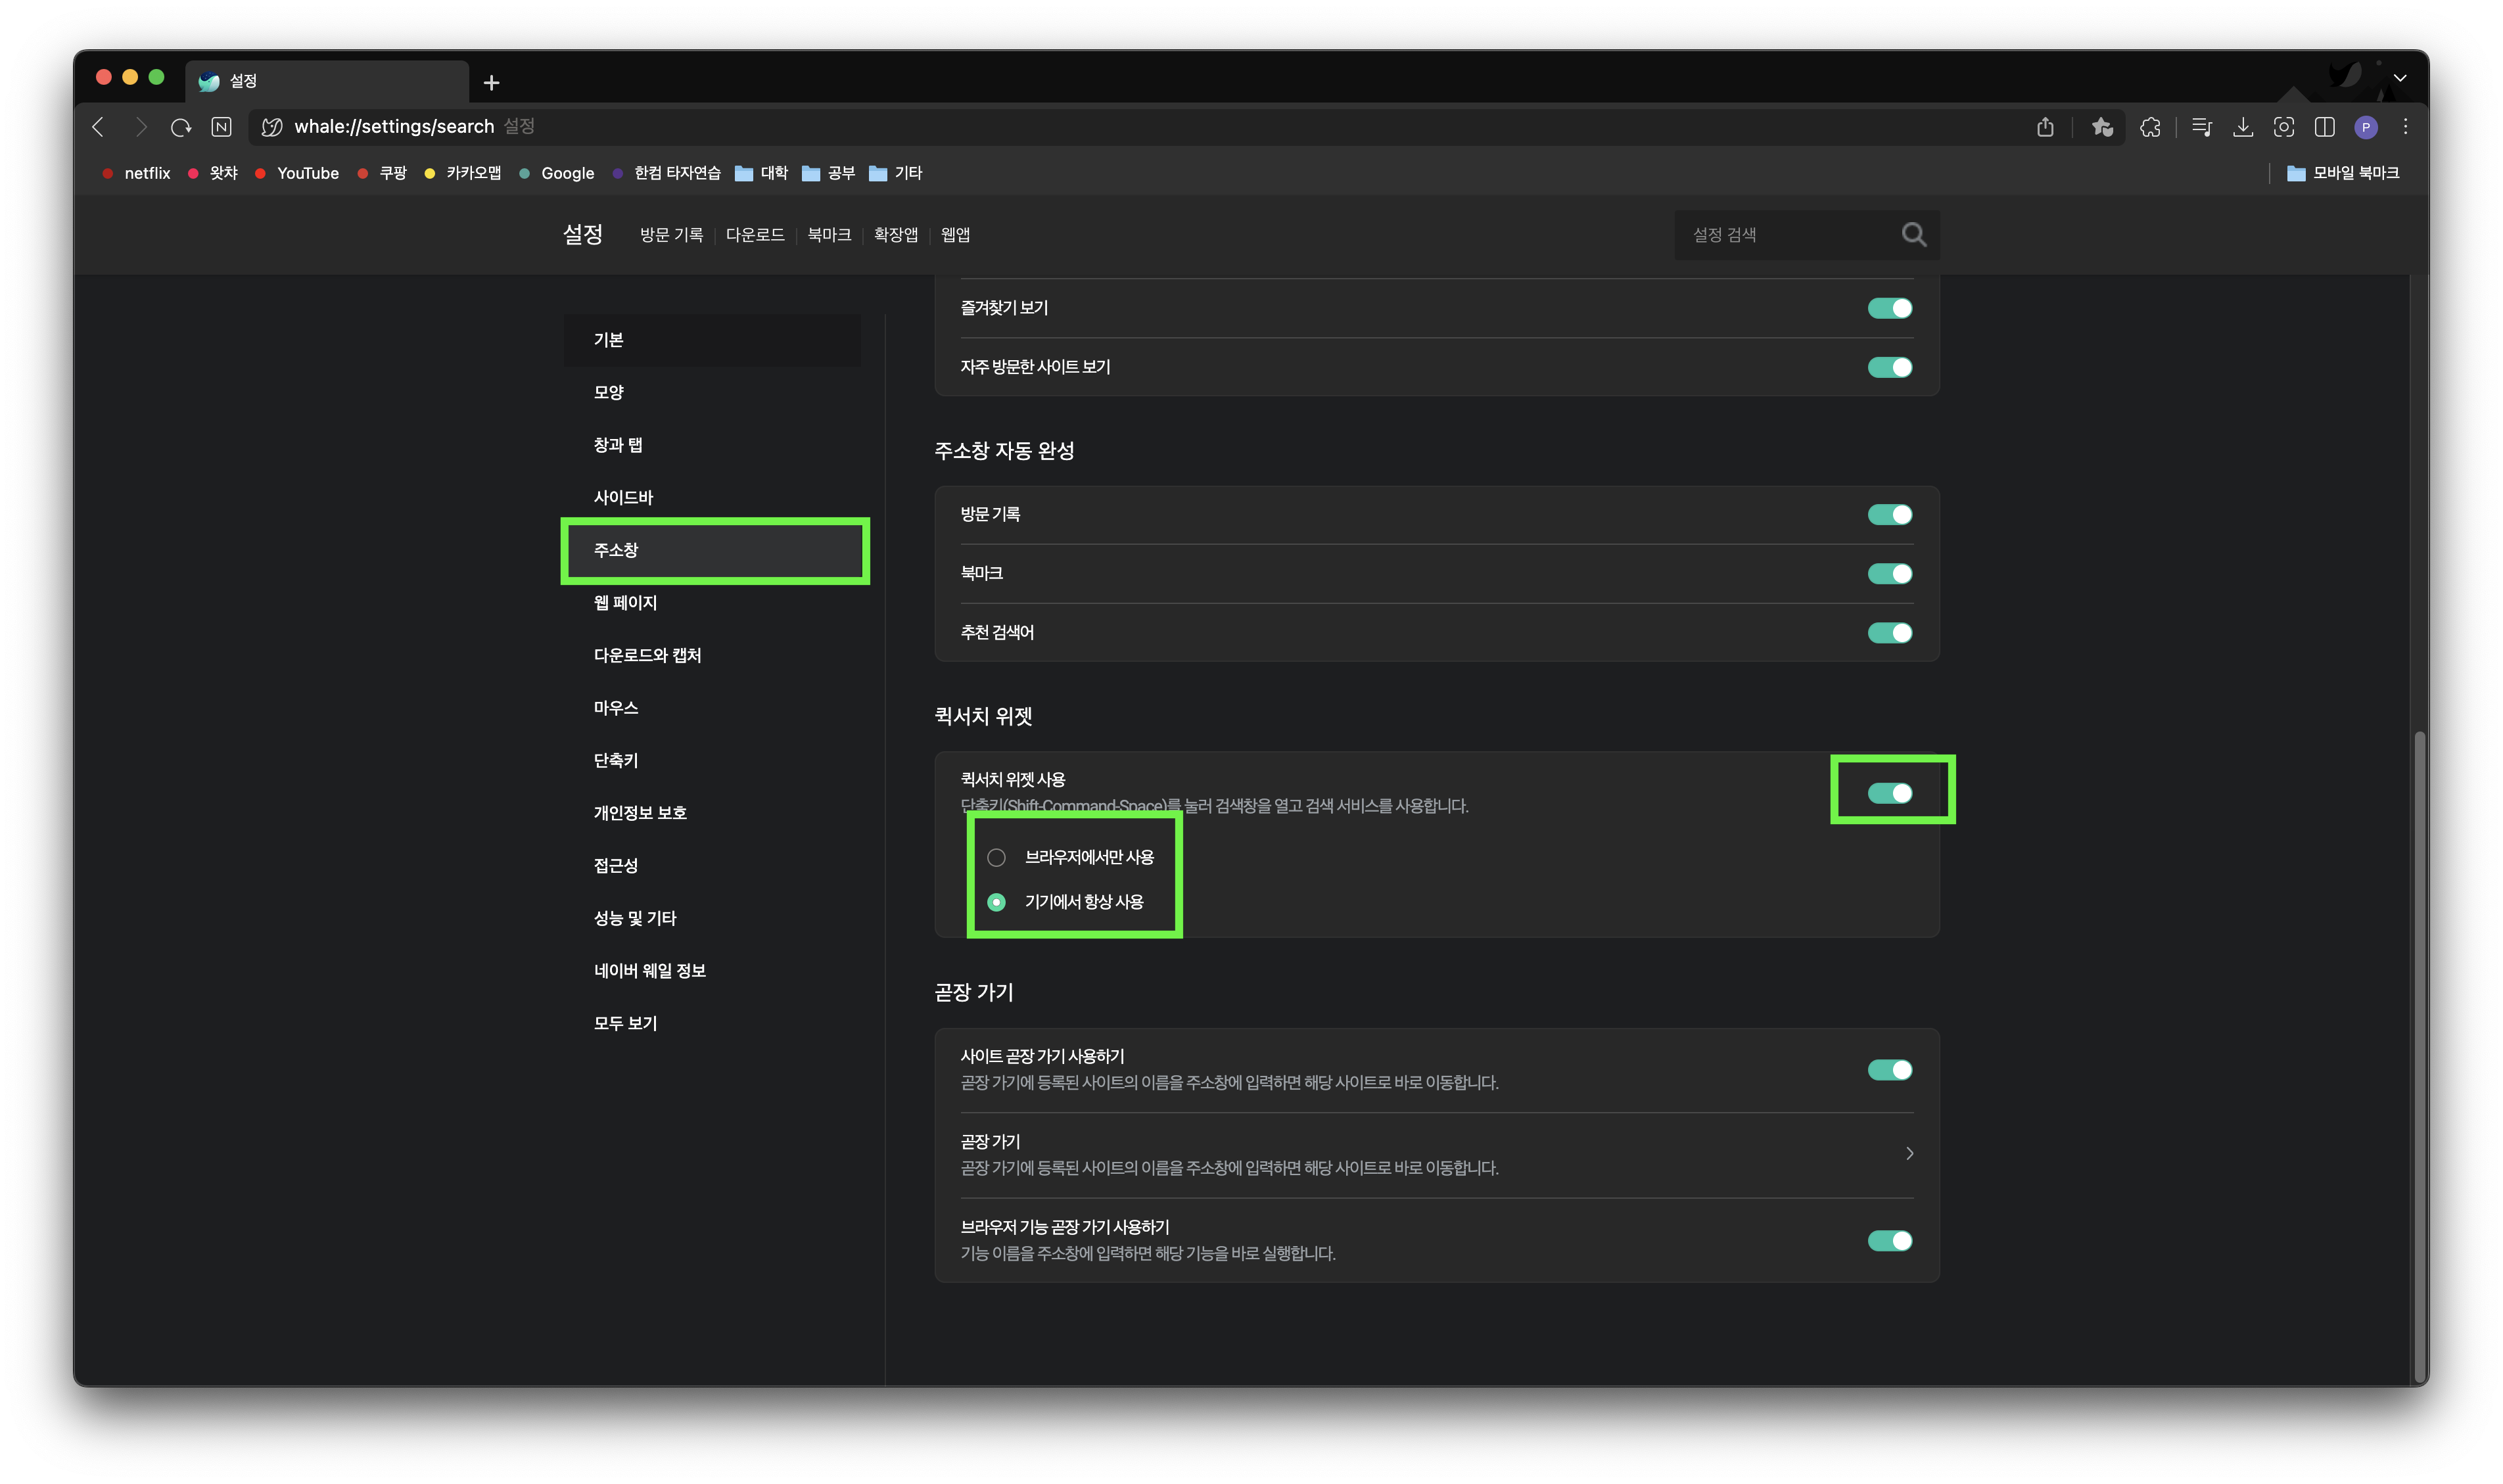
Task: Open 다운로드 in settings header
Action: 755,235
